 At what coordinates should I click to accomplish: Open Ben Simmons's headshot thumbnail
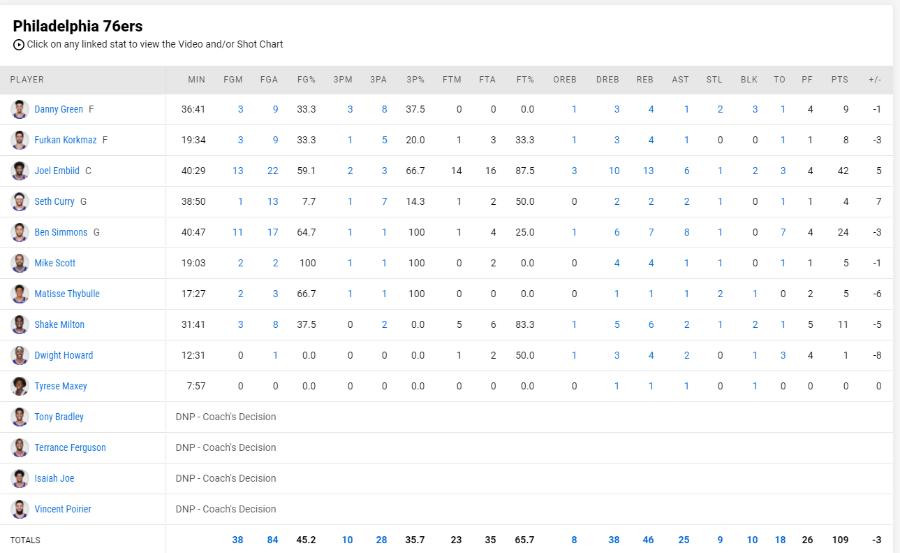(20, 232)
